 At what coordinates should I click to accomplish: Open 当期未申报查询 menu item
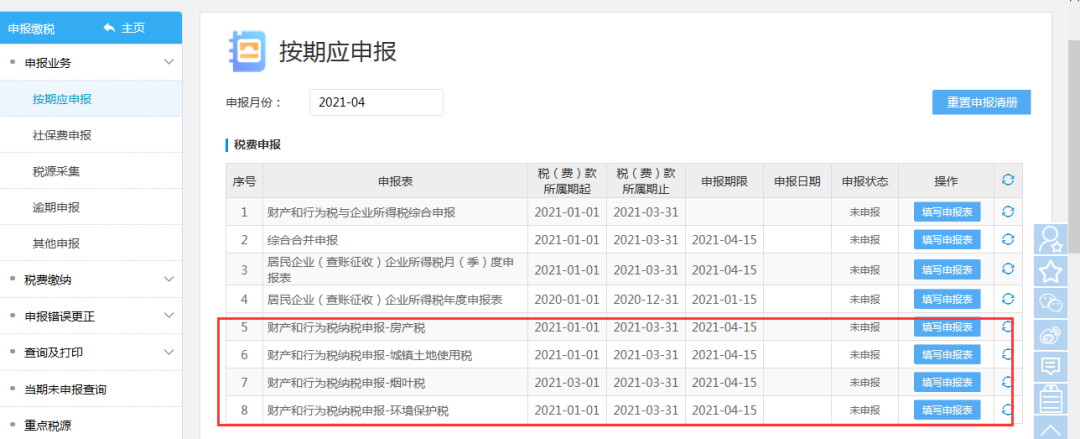91,389
